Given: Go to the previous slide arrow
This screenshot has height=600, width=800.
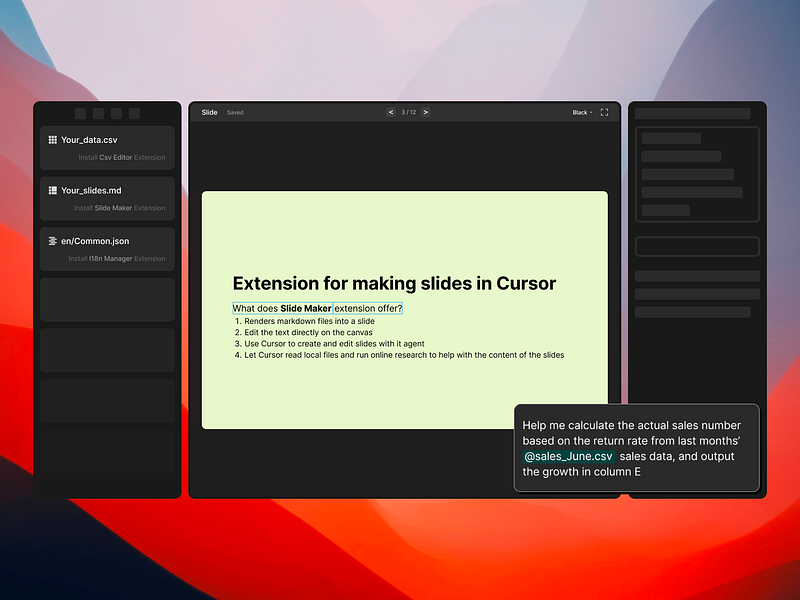Looking at the screenshot, I should (391, 112).
